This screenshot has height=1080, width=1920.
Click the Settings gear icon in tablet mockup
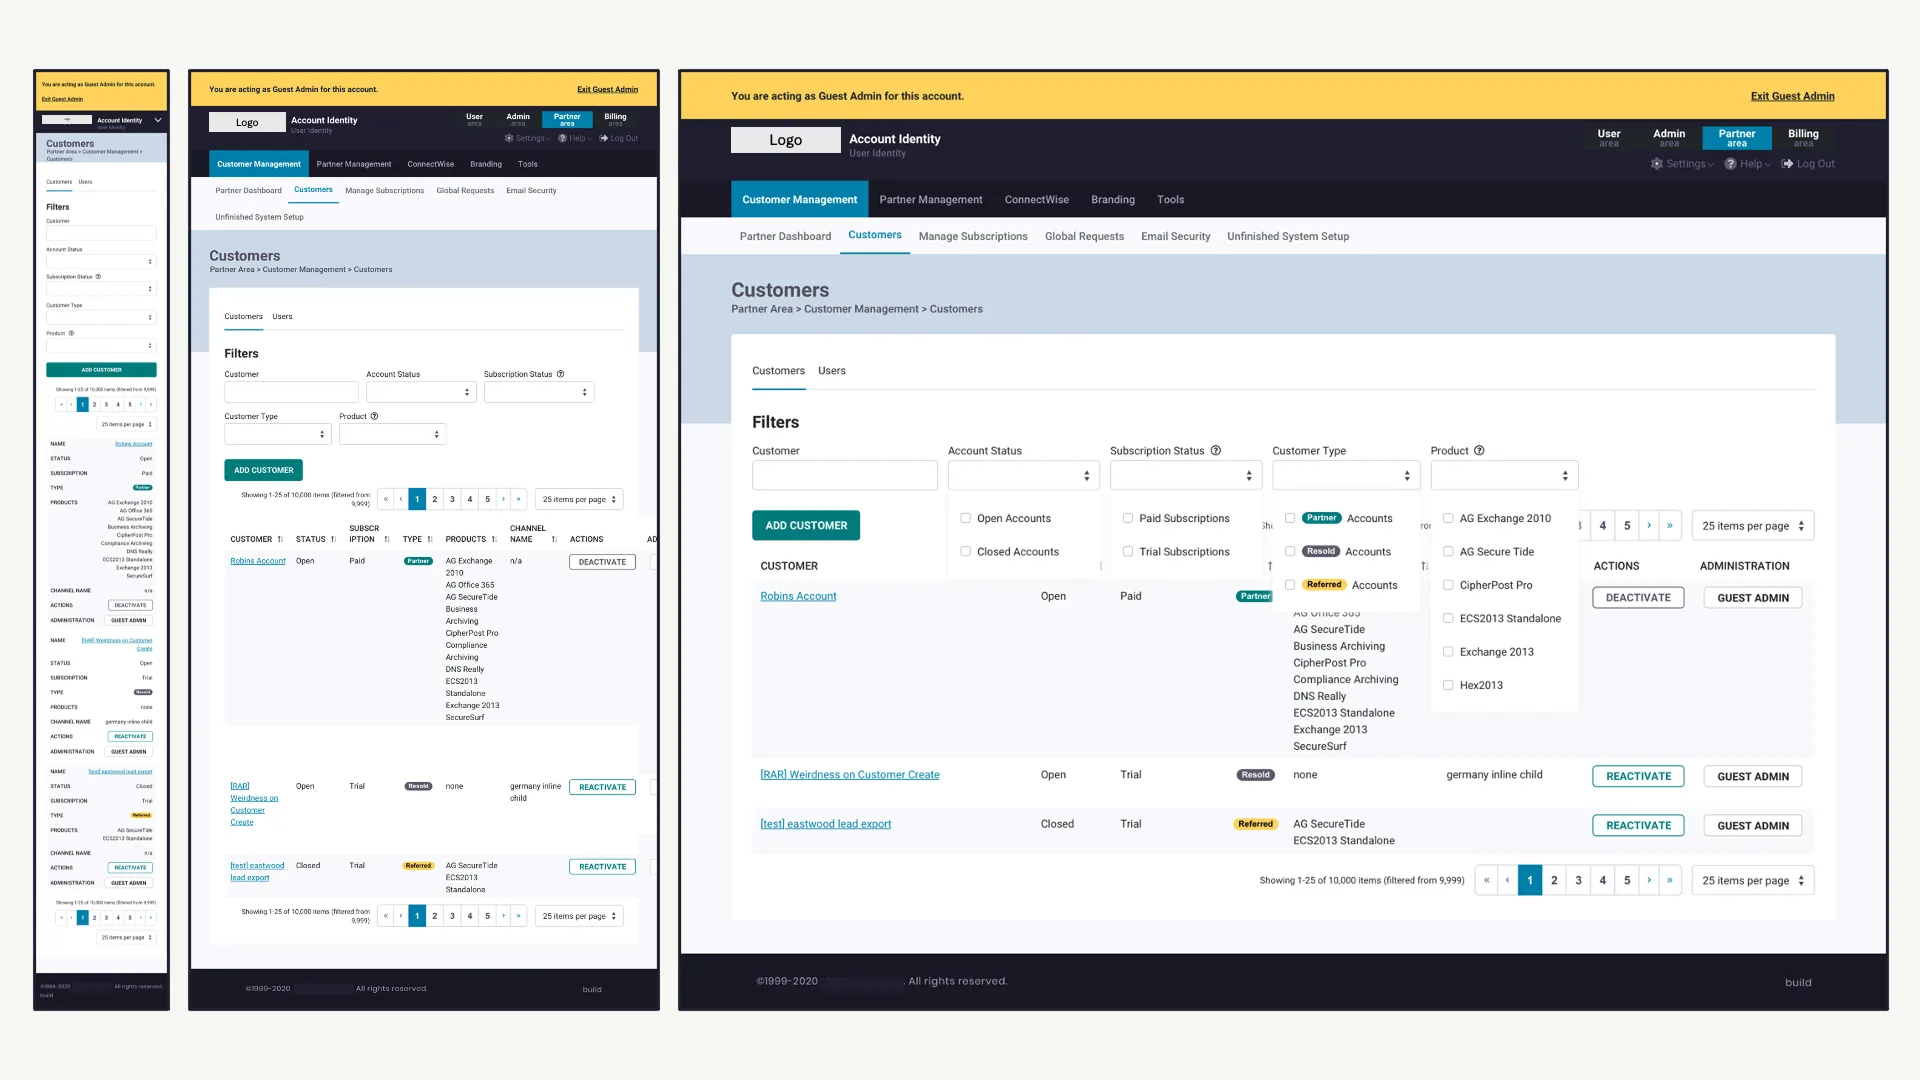[x=509, y=139]
